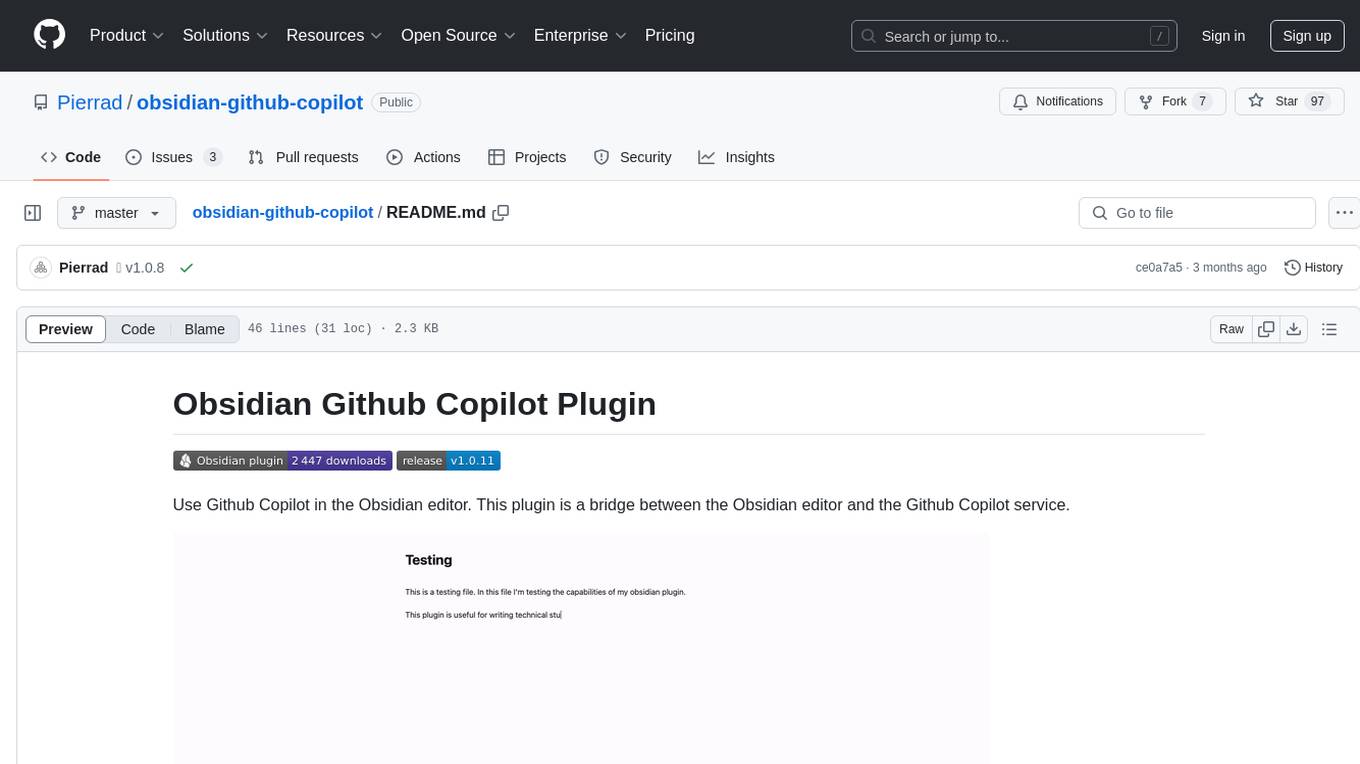Screen dimensions: 1360x764
Task: Click the obsidian-github-copilot breadcrumb link
Action: click(x=282, y=212)
